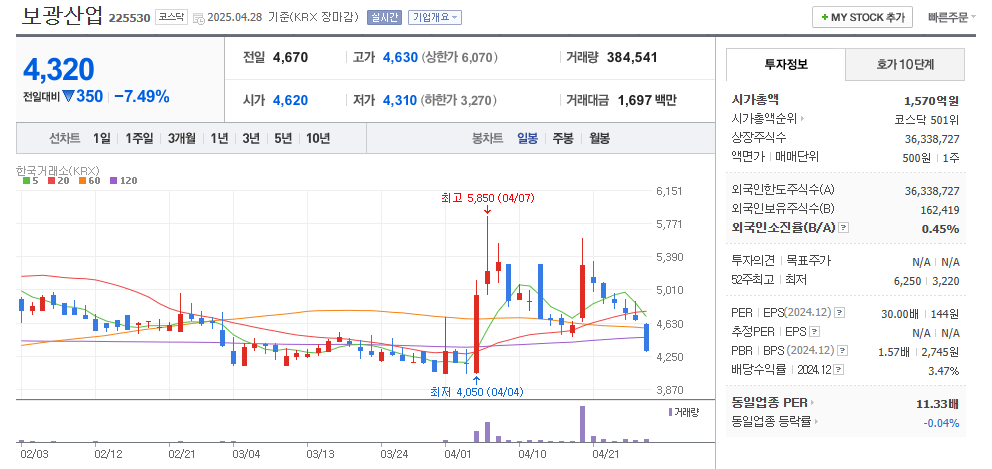
Task: Expand the 시가총액순위 arrow link
Action: coord(802,118)
